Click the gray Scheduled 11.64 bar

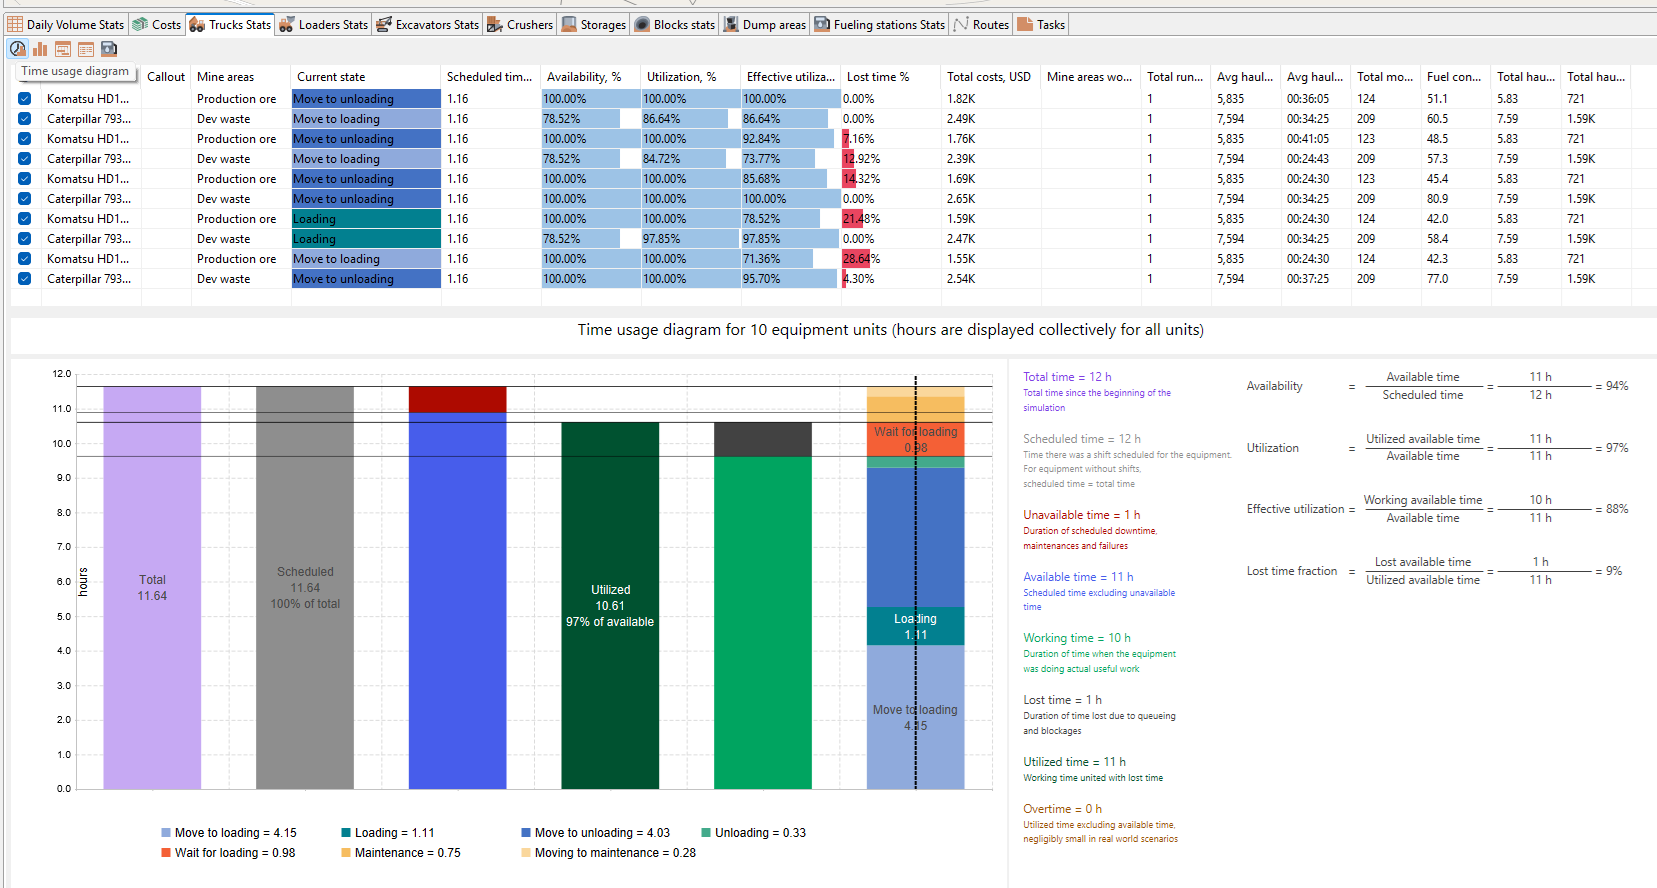click(x=305, y=588)
